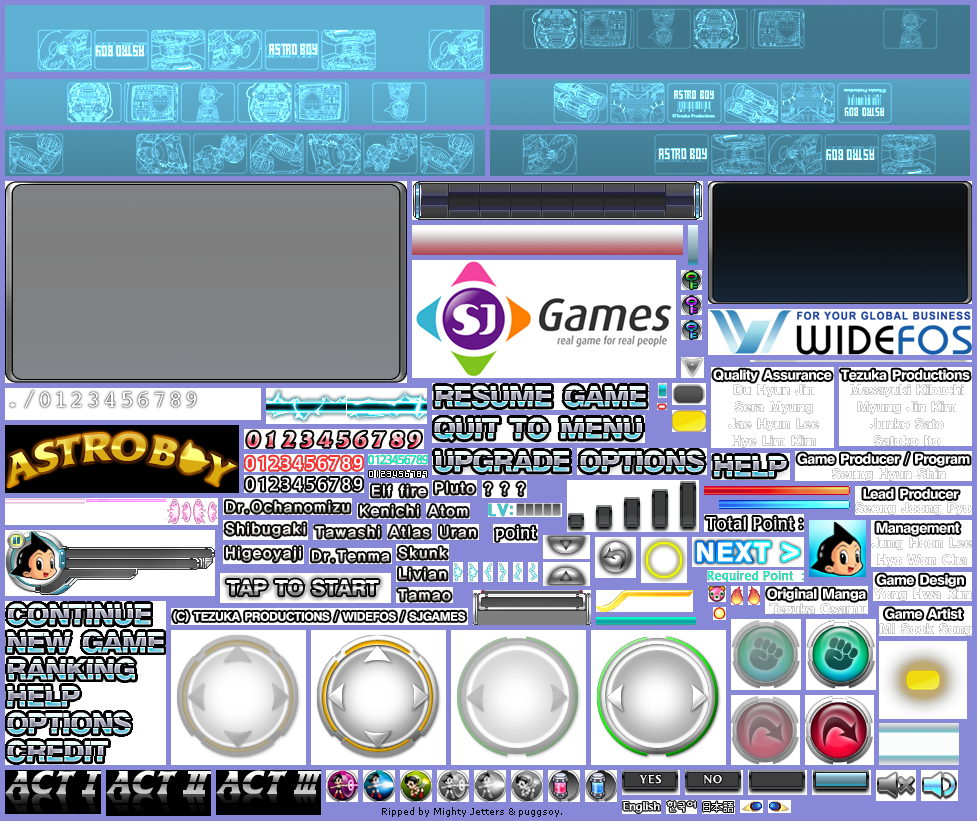Click the yellow ring icon

coord(664,558)
